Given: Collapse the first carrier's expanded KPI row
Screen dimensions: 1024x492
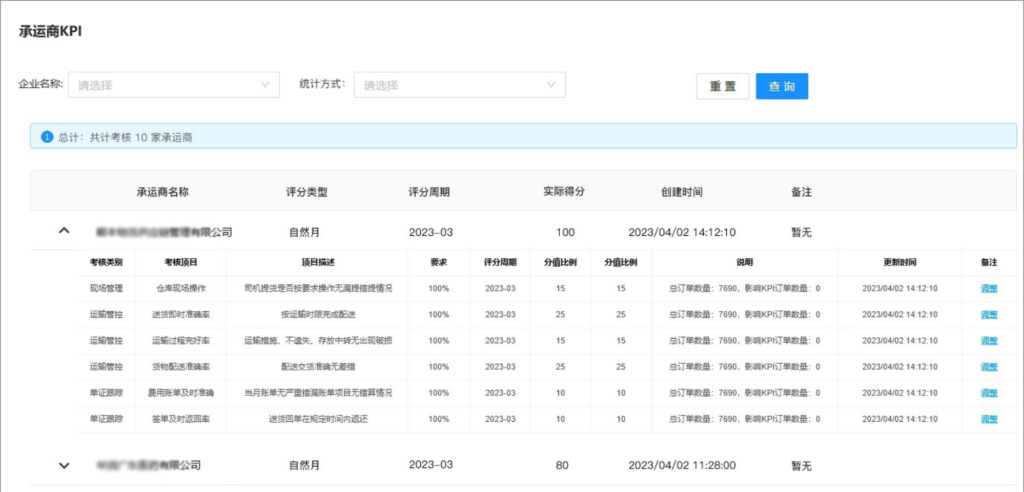Looking at the screenshot, I should click(64, 232).
